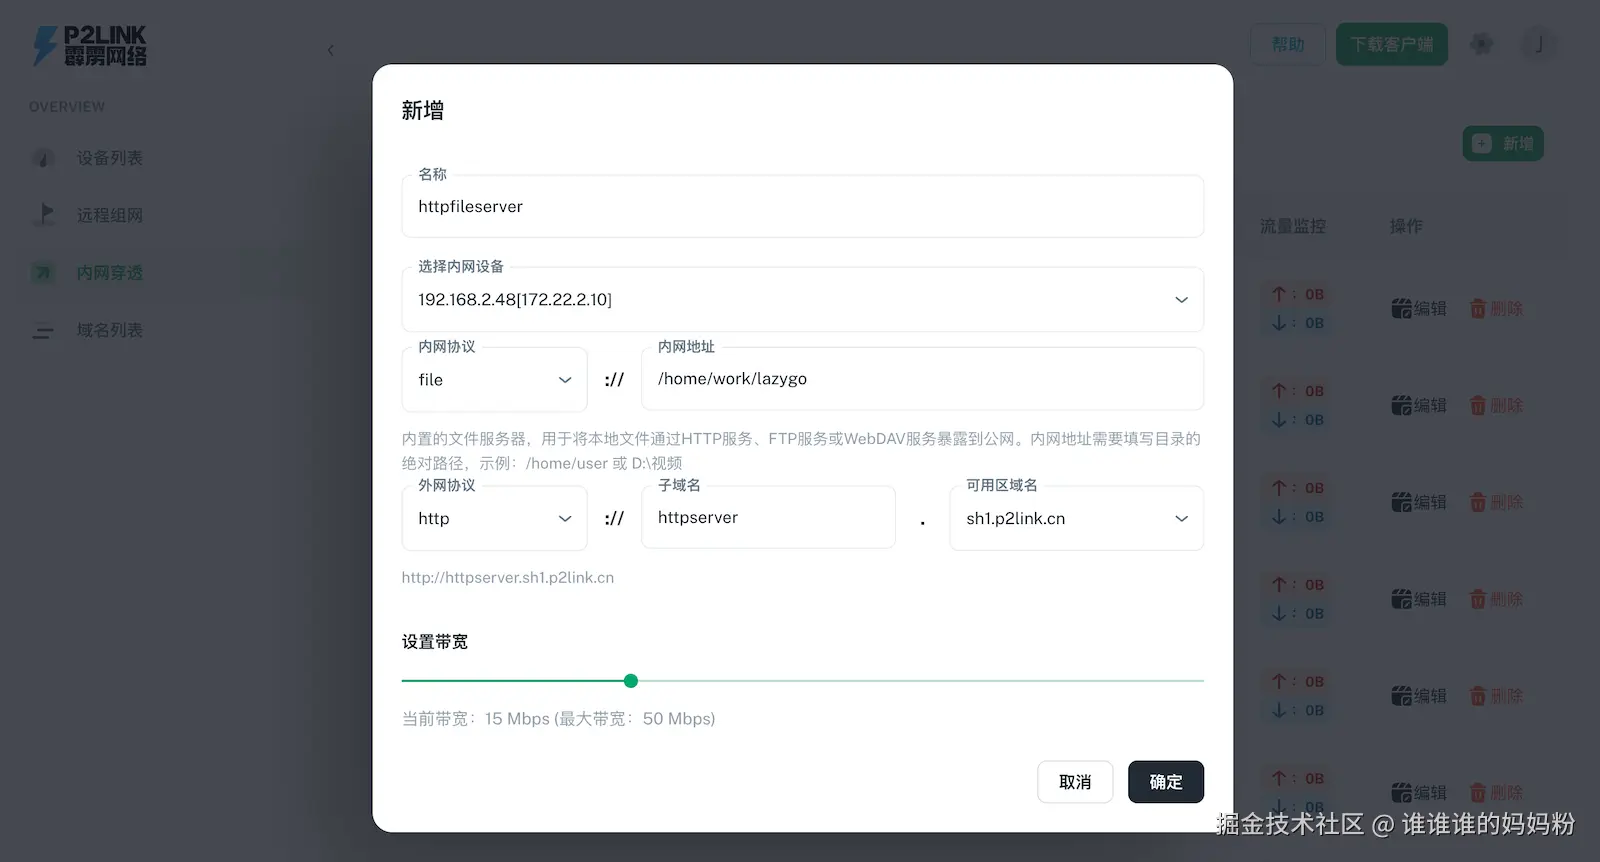
Task: Click the 设备列表 sidebar icon
Action: [43, 158]
